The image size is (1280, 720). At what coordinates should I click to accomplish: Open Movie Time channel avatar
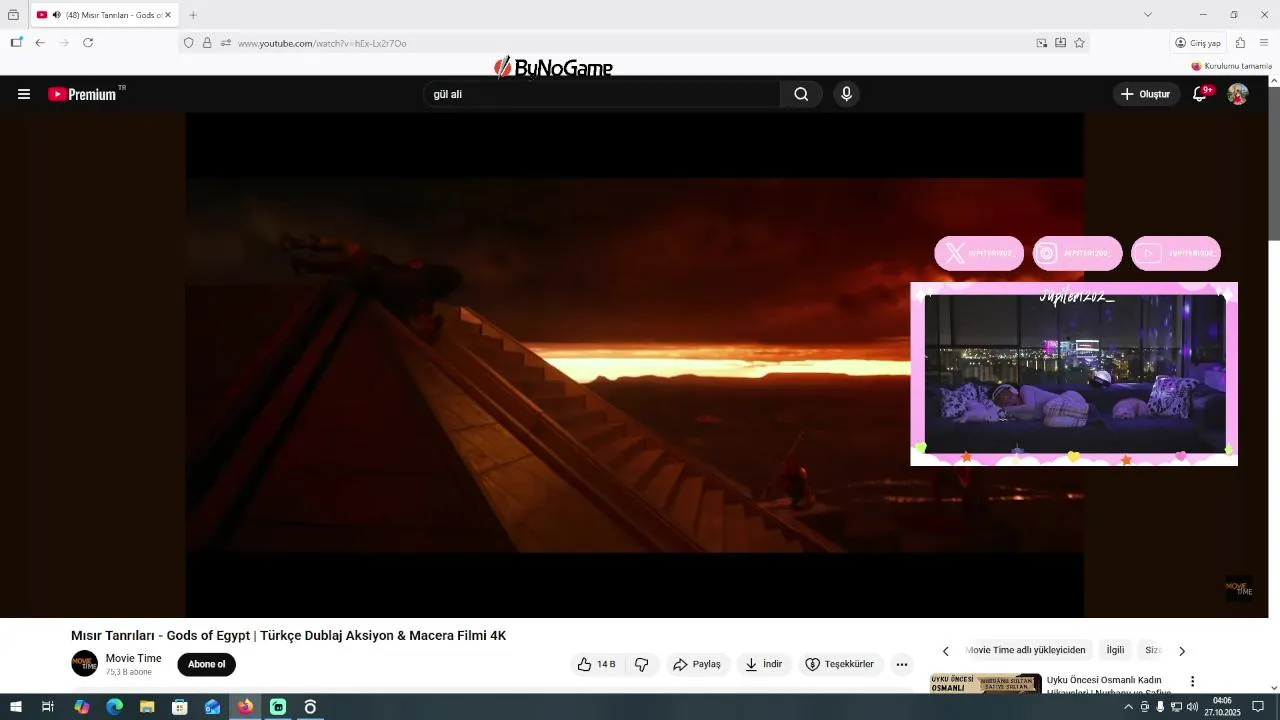pos(84,664)
